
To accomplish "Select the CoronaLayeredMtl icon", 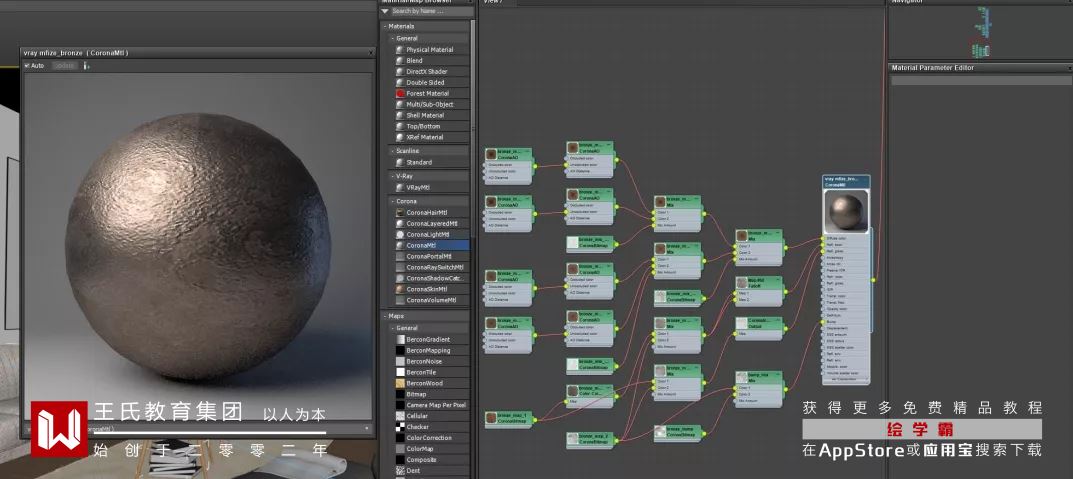I will pos(400,224).
